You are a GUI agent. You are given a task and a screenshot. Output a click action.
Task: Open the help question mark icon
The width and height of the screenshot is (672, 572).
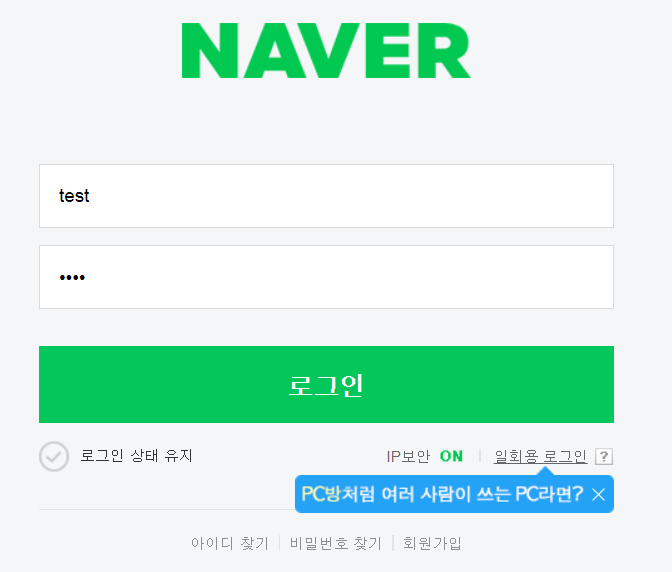coord(603,456)
